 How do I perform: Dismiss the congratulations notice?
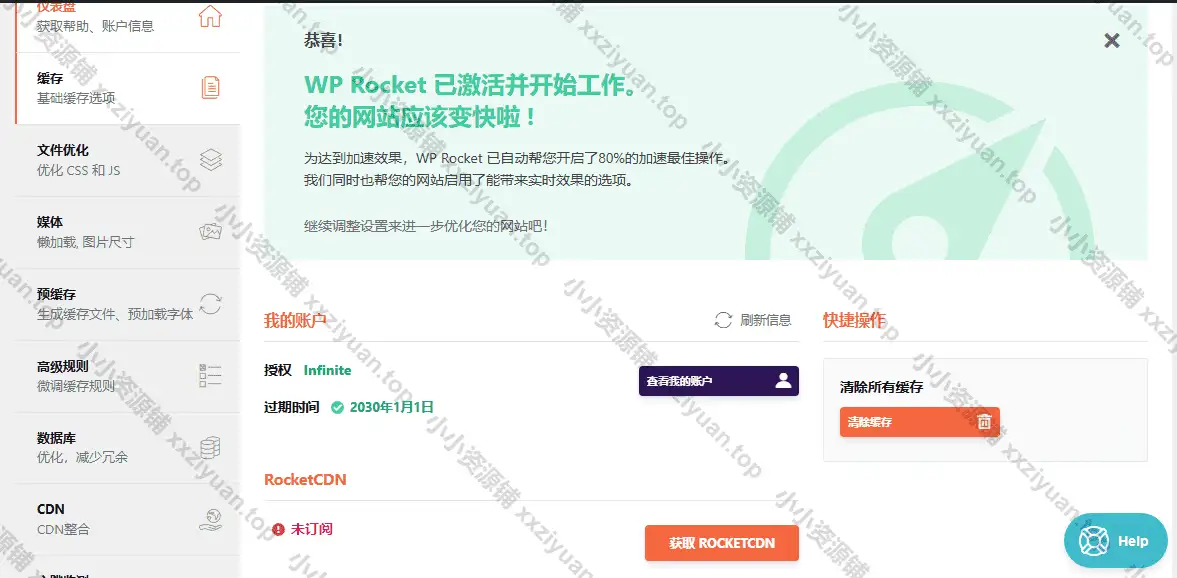point(1111,41)
